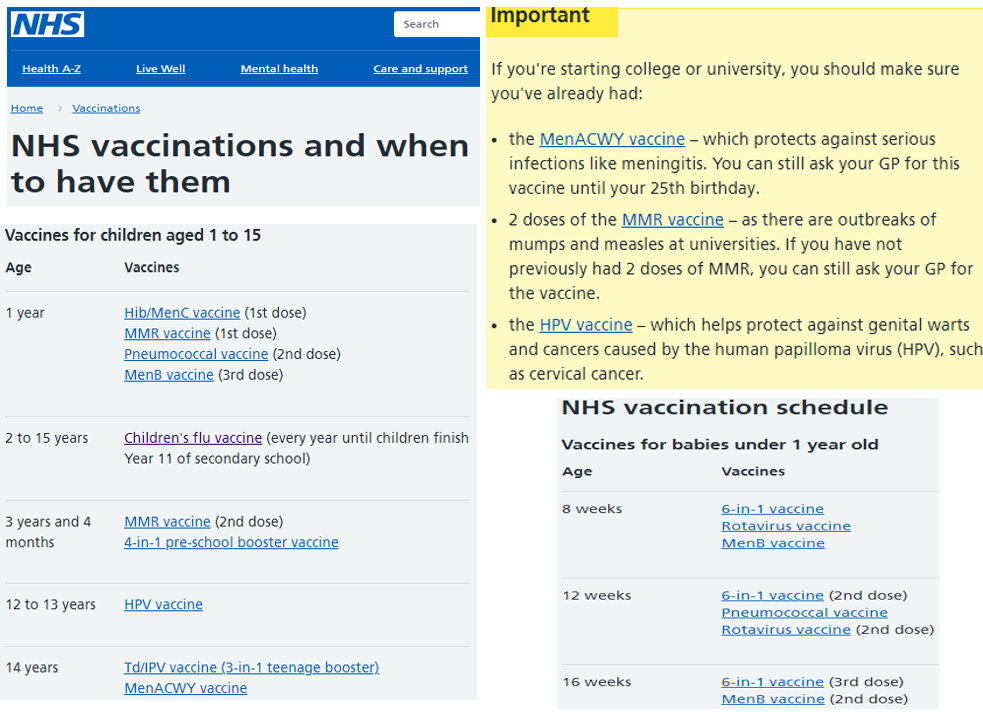The height and width of the screenshot is (712, 983).
Task: Select the '14 years' age cell
Action: tap(32, 668)
